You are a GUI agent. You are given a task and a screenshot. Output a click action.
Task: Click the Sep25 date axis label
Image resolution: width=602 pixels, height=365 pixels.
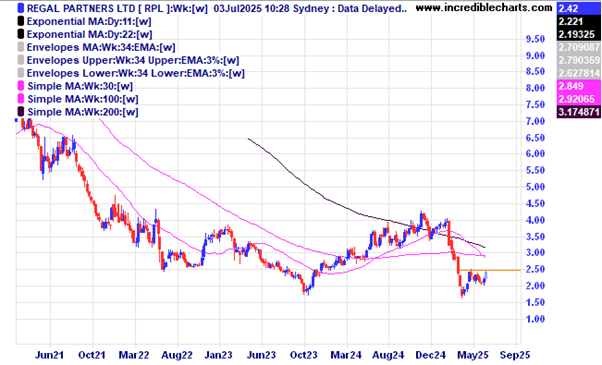(515, 355)
